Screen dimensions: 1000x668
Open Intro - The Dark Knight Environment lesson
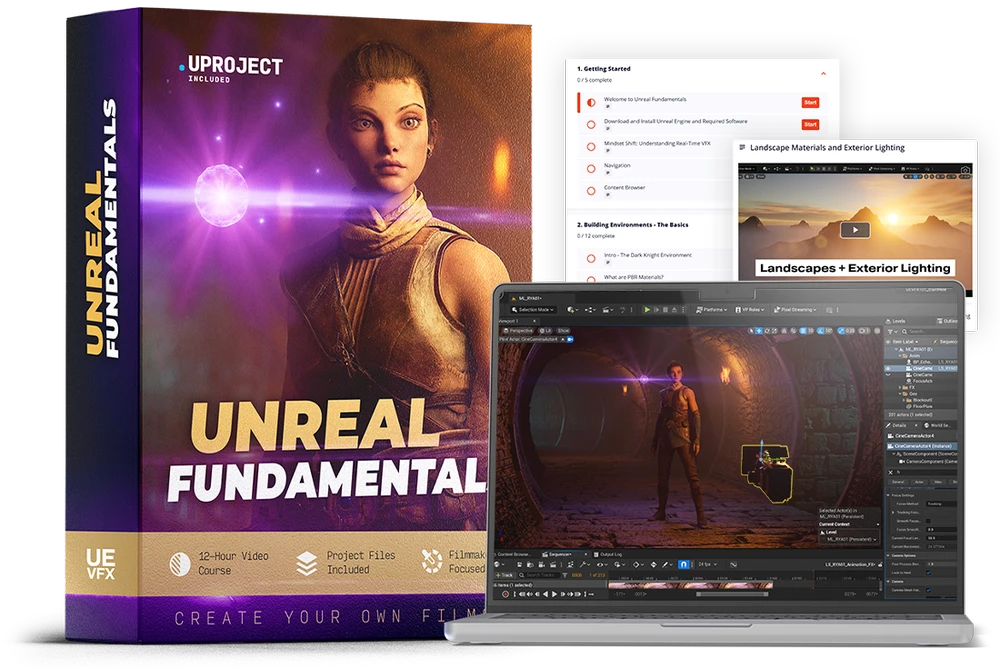pyautogui.click(x=647, y=255)
